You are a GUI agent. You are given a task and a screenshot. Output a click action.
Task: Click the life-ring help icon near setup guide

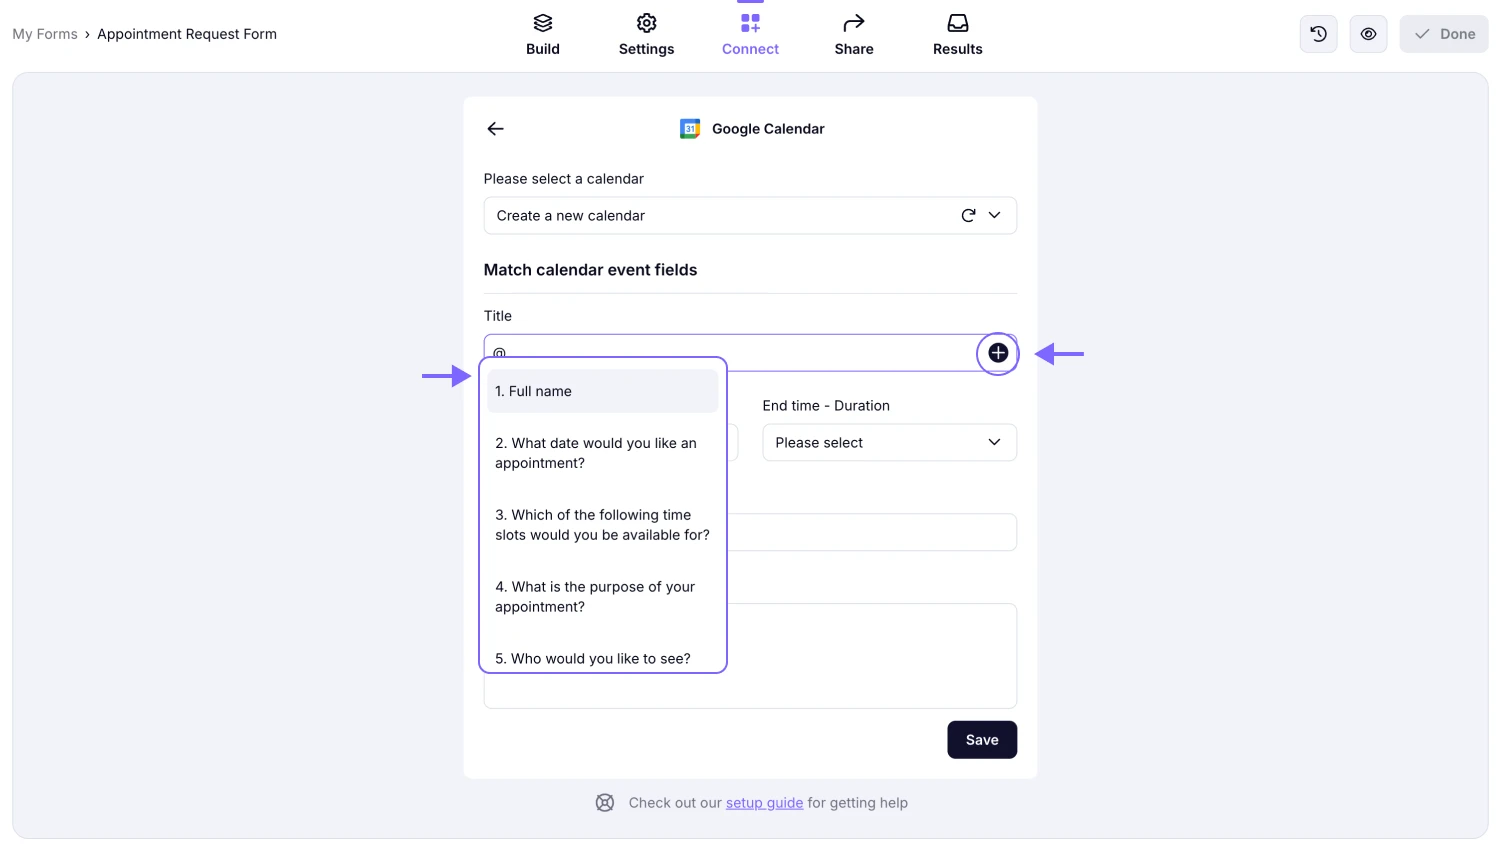(x=605, y=802)
